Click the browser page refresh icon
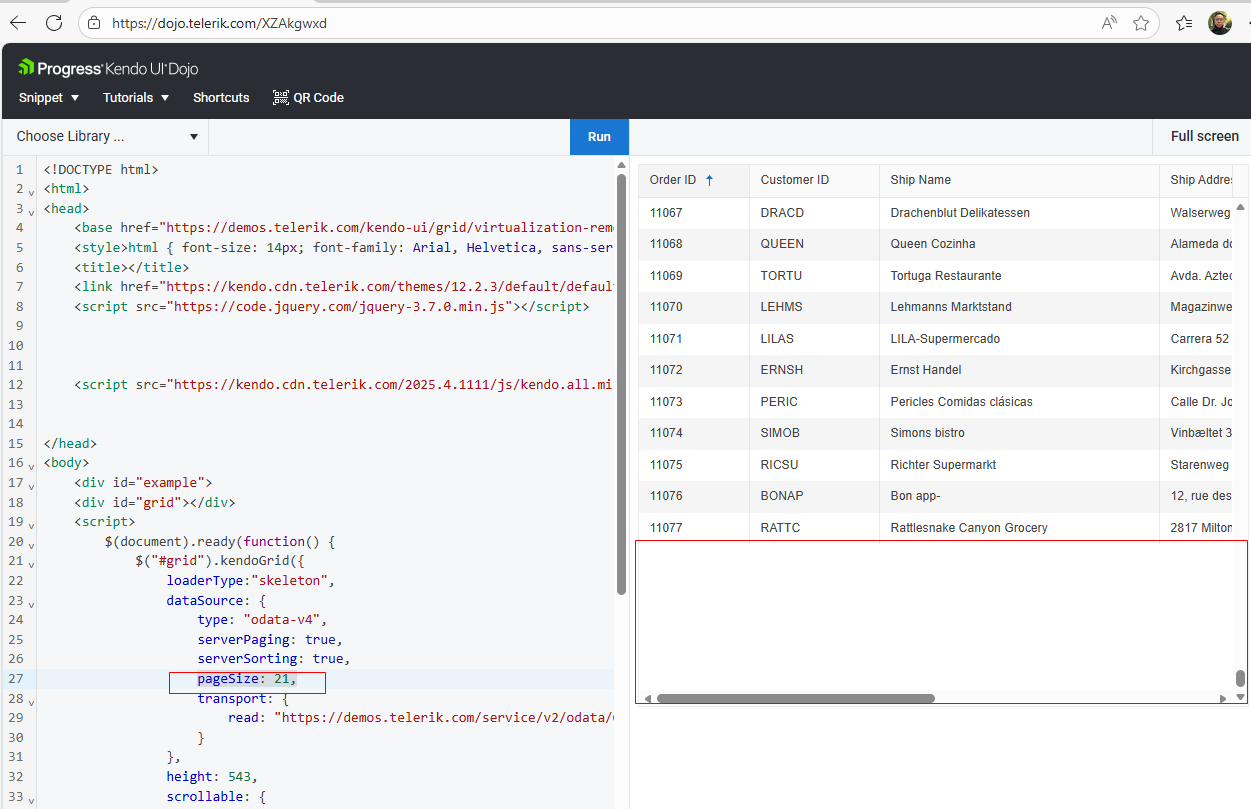 point(54,23)
